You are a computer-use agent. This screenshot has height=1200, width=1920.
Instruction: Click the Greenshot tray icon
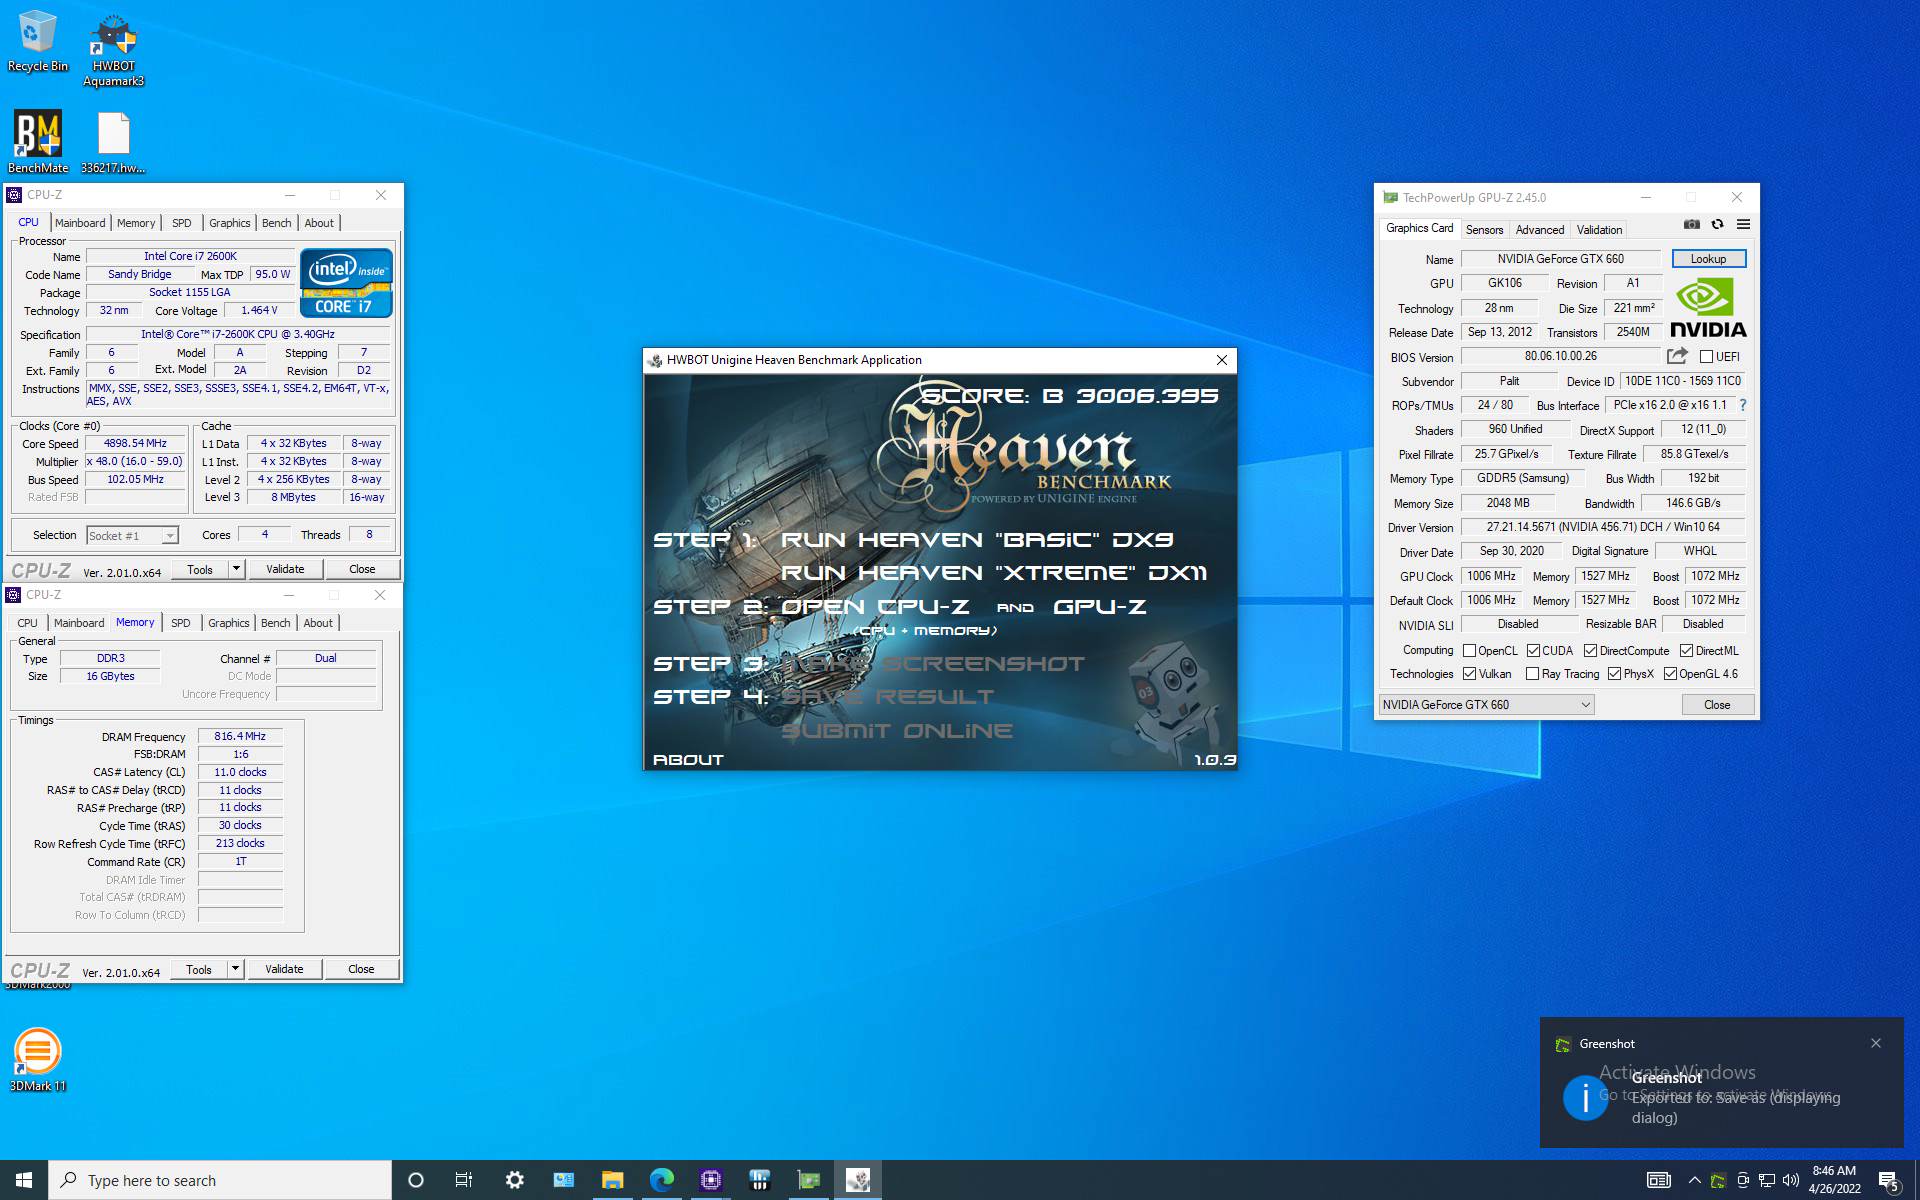click(1718, 1180)
